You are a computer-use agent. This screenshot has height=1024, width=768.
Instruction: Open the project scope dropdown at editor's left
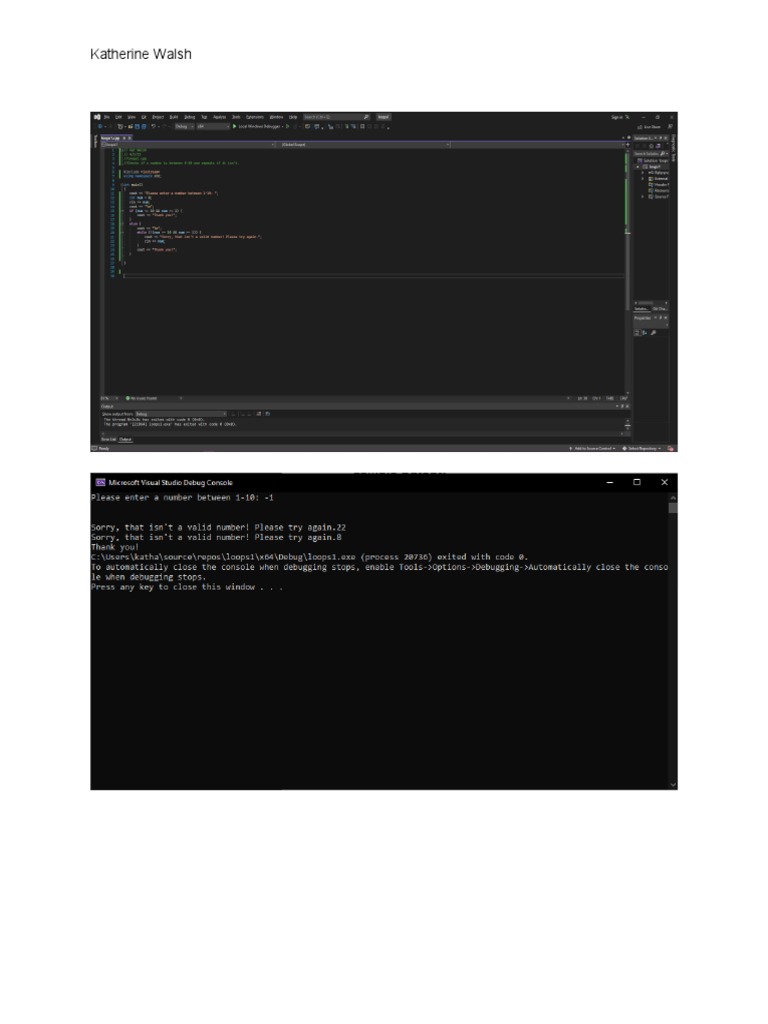point(188,144)
